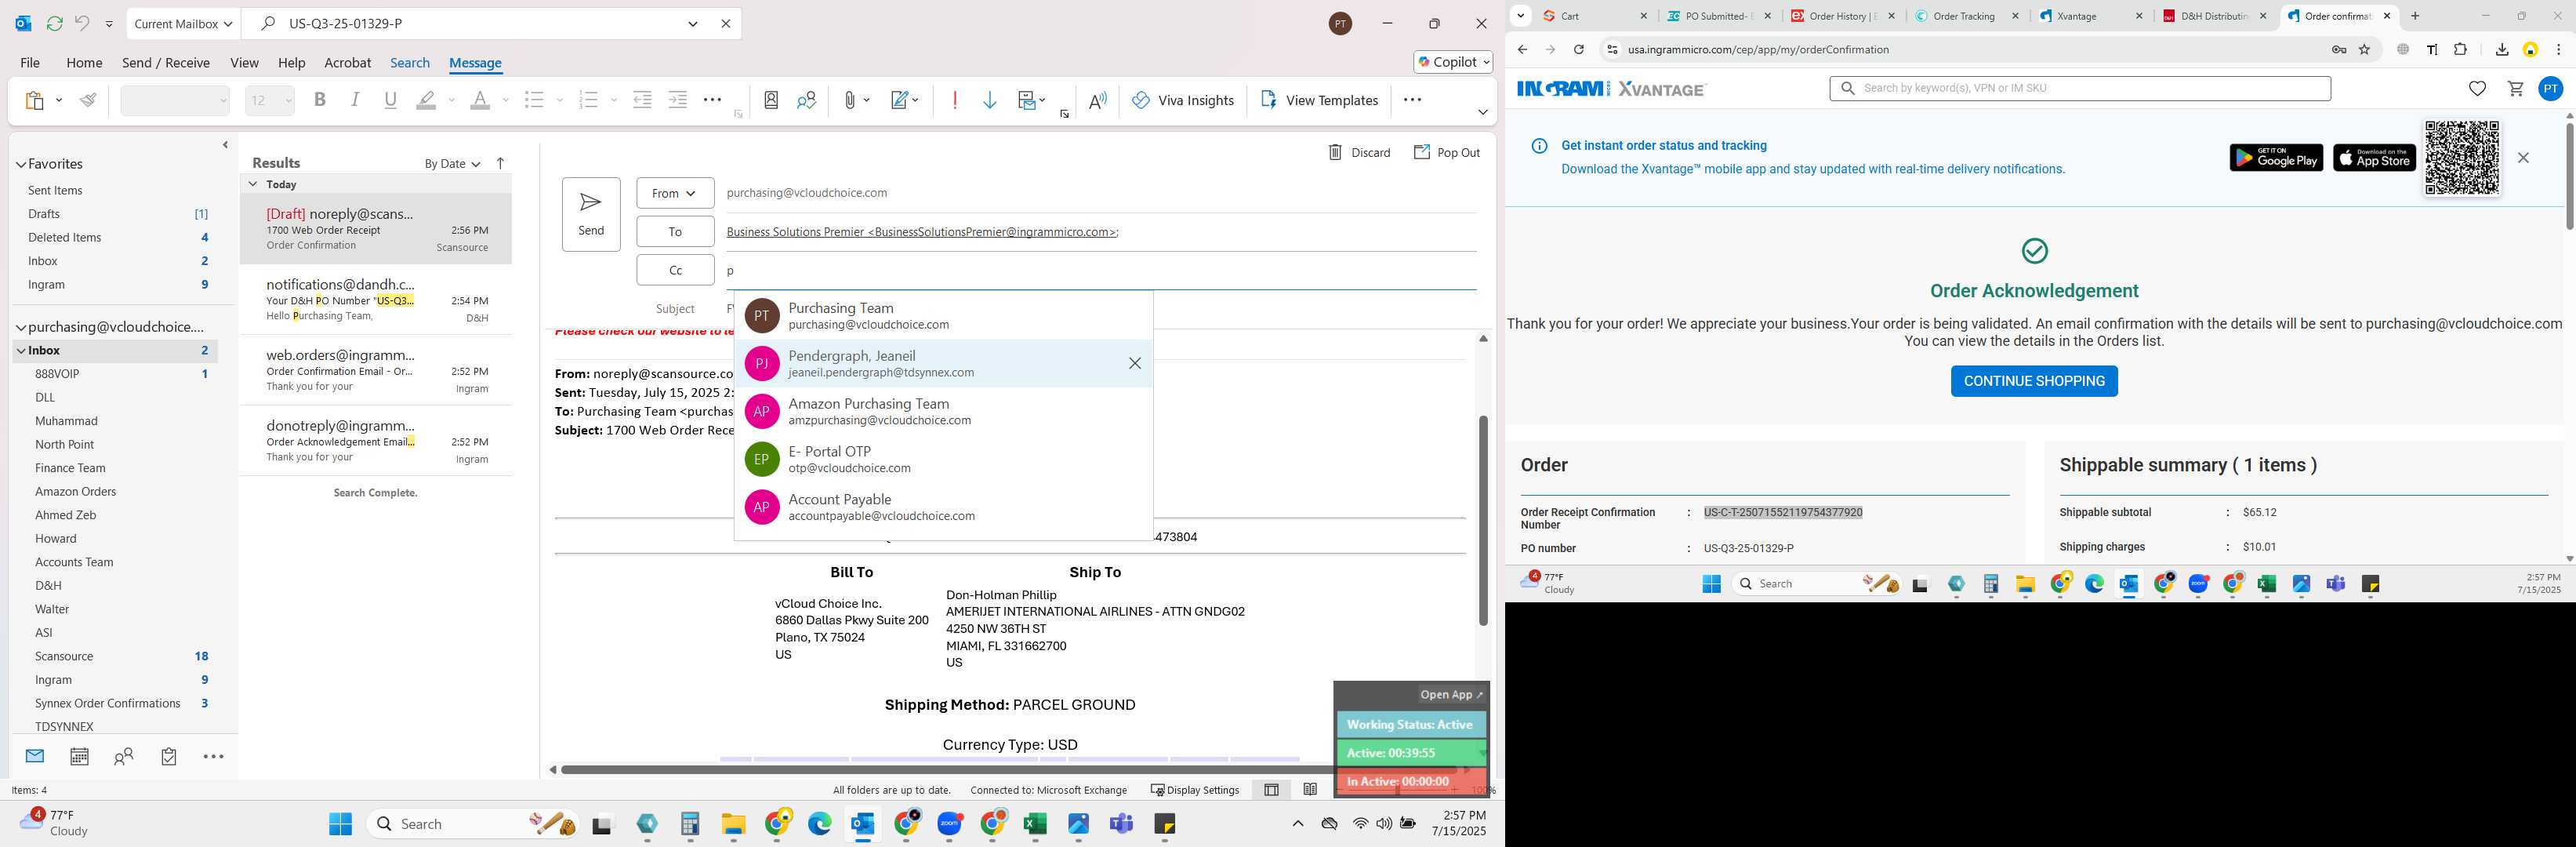Click the Paste clipboard icon in Outlook ribbon
The image size is (2576, 847).
click(35, 100)
